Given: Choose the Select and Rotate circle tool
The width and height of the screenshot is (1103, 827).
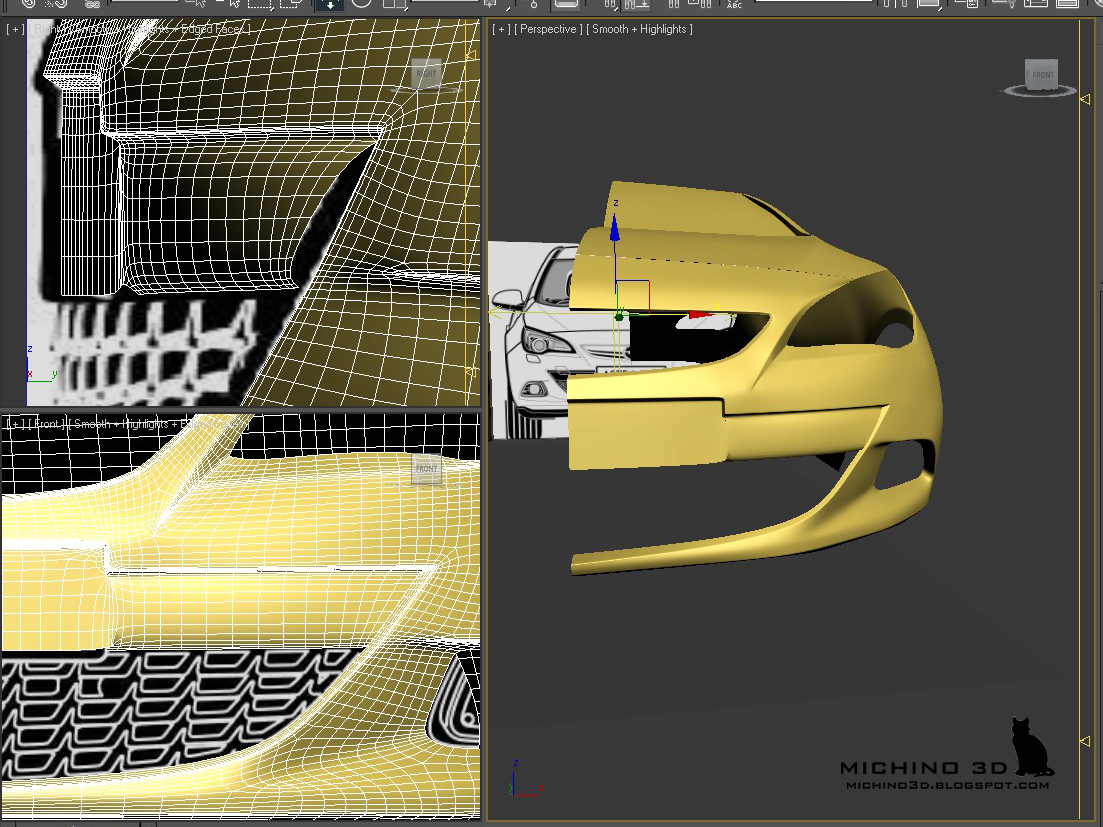Looking at the screenshot, I should click(x=361, y=4).
